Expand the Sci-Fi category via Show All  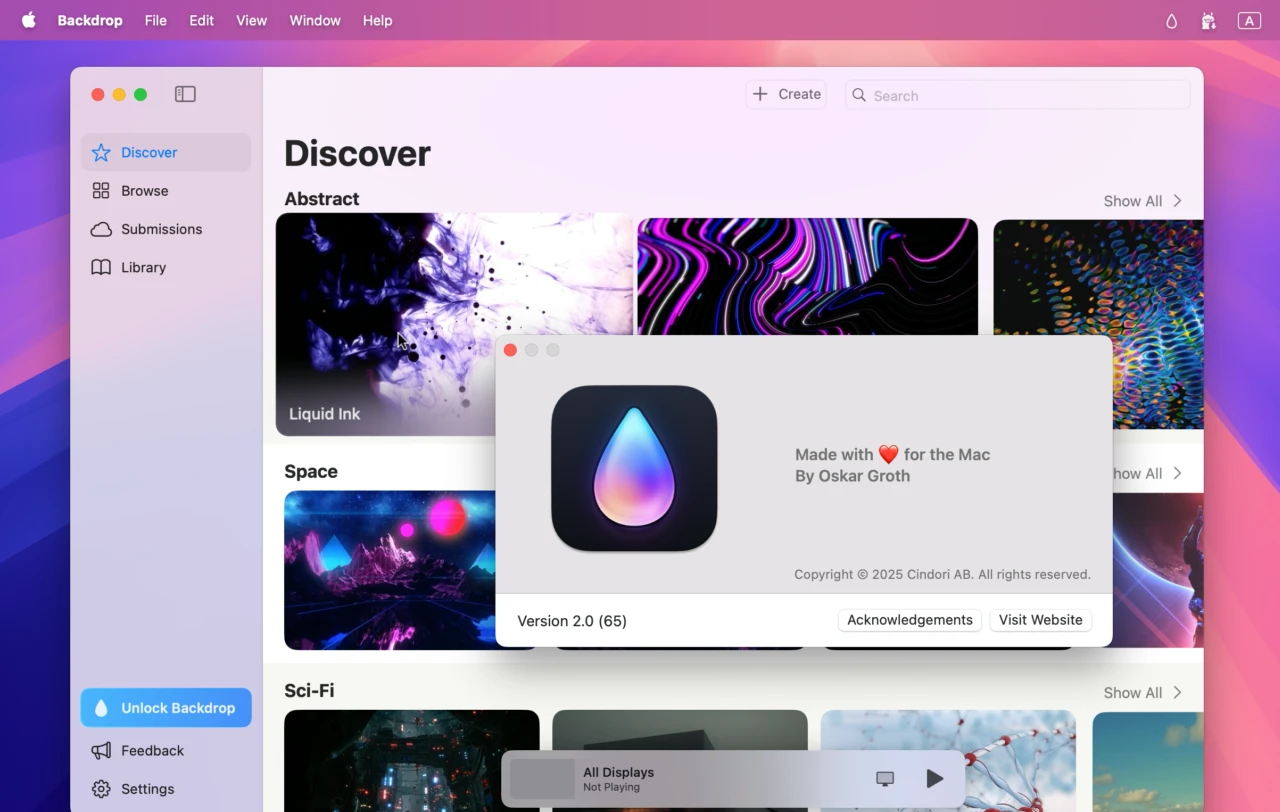pos(1140,692)
